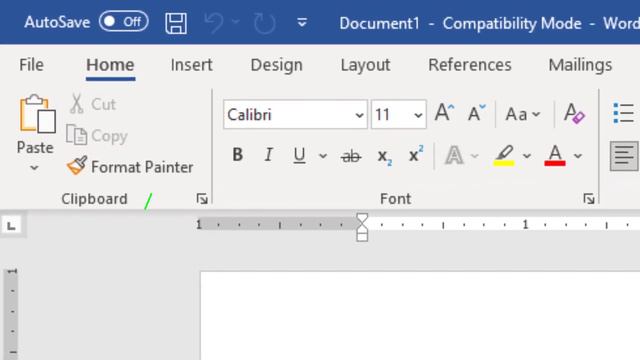
Task: Expand the Paste options arrow
Action: pyautogui.click(x=35, y=168)
